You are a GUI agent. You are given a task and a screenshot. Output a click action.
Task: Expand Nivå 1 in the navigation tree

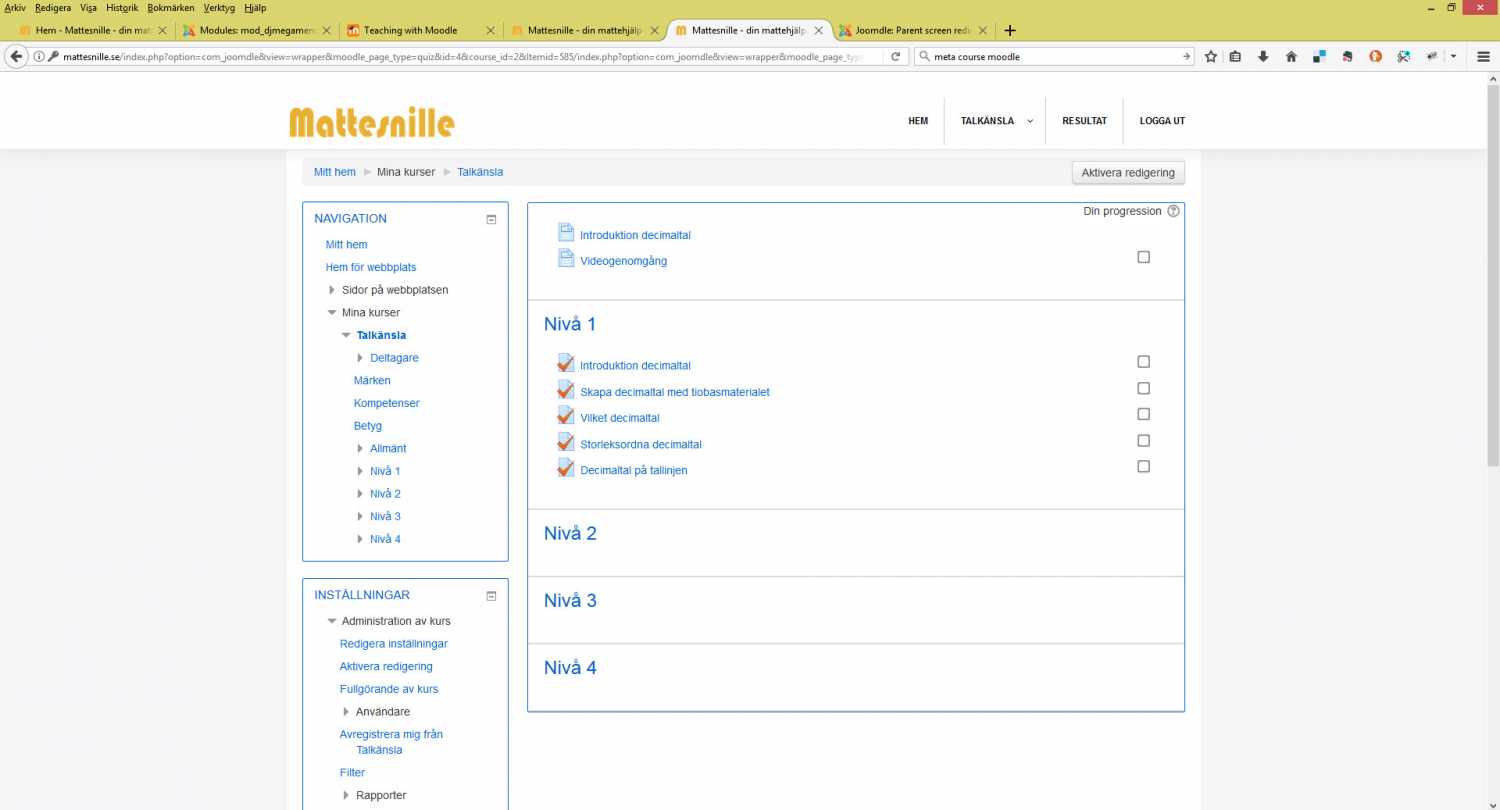click(x=360, y=471)
